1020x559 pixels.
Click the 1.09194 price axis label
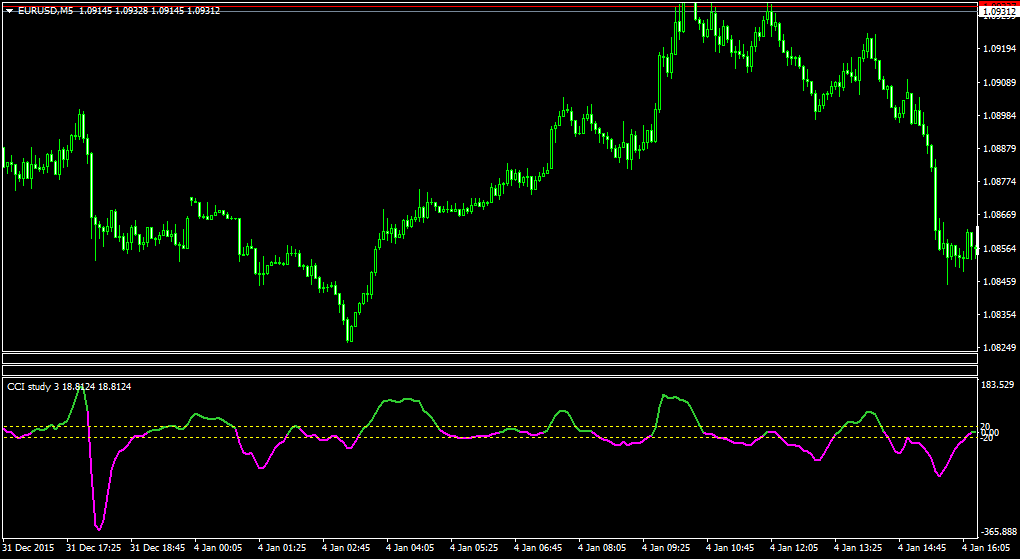tap(1000, 49)
